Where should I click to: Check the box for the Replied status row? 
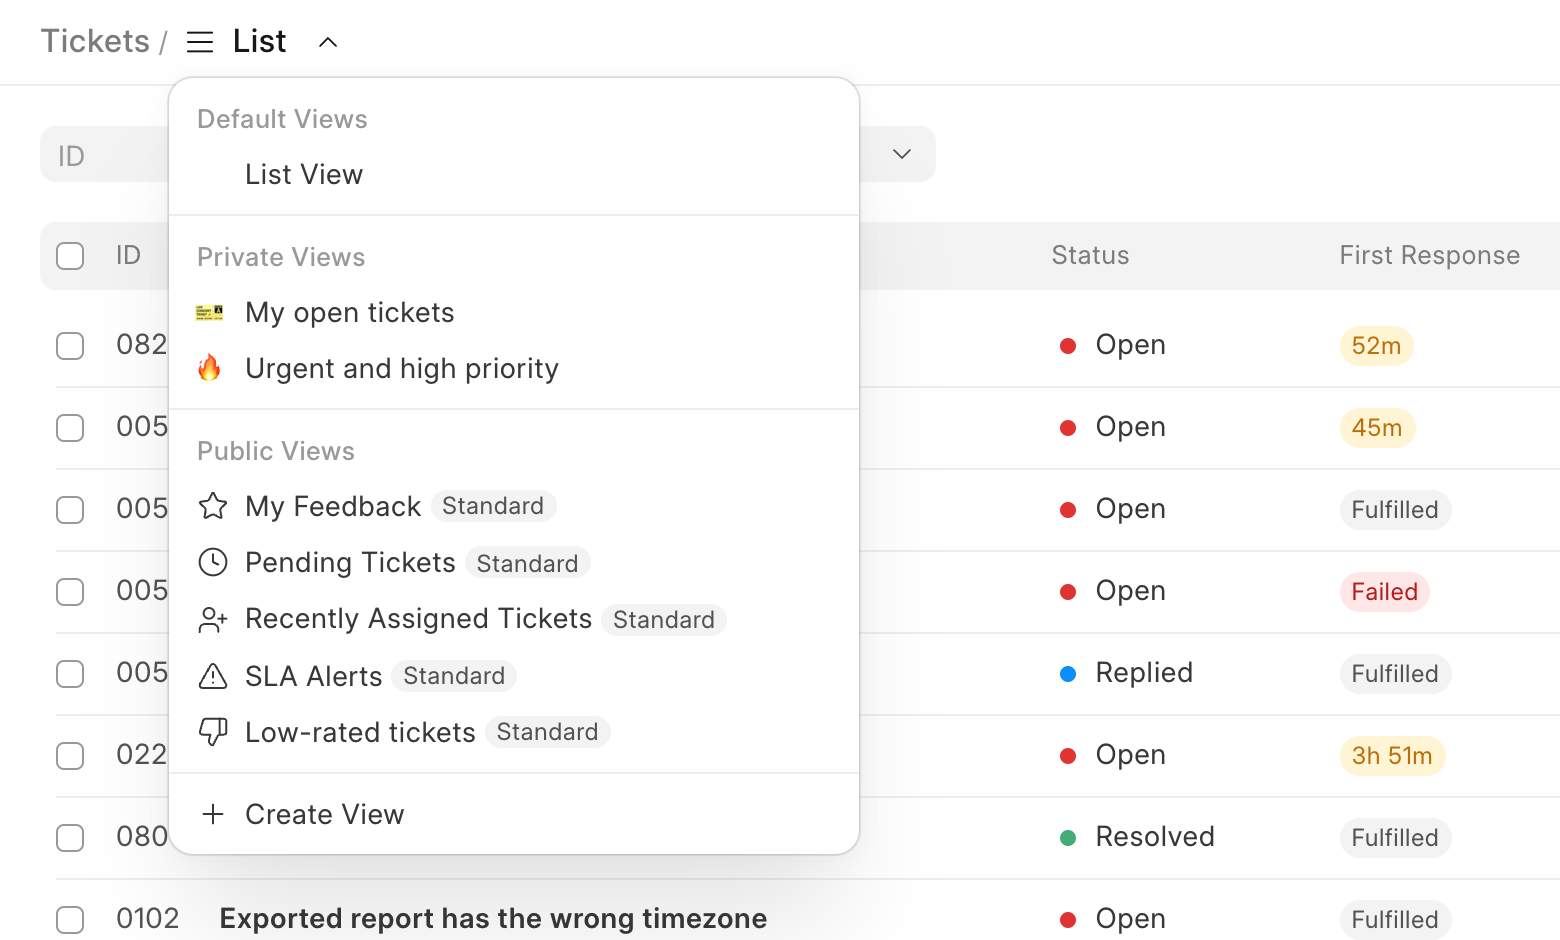[70, 674]
